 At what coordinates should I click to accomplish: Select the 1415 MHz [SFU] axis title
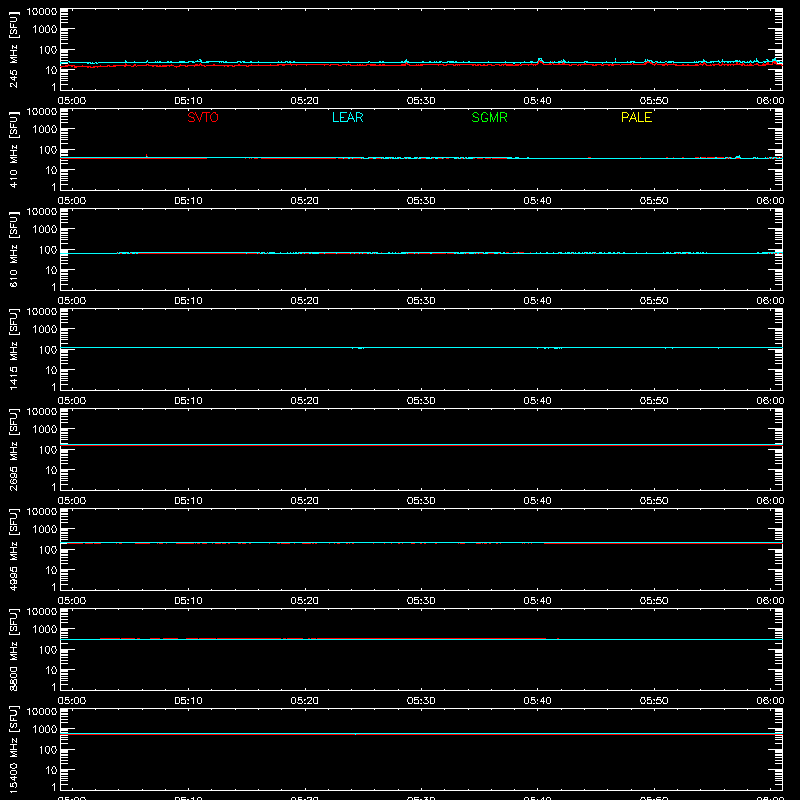coord(13,349)
